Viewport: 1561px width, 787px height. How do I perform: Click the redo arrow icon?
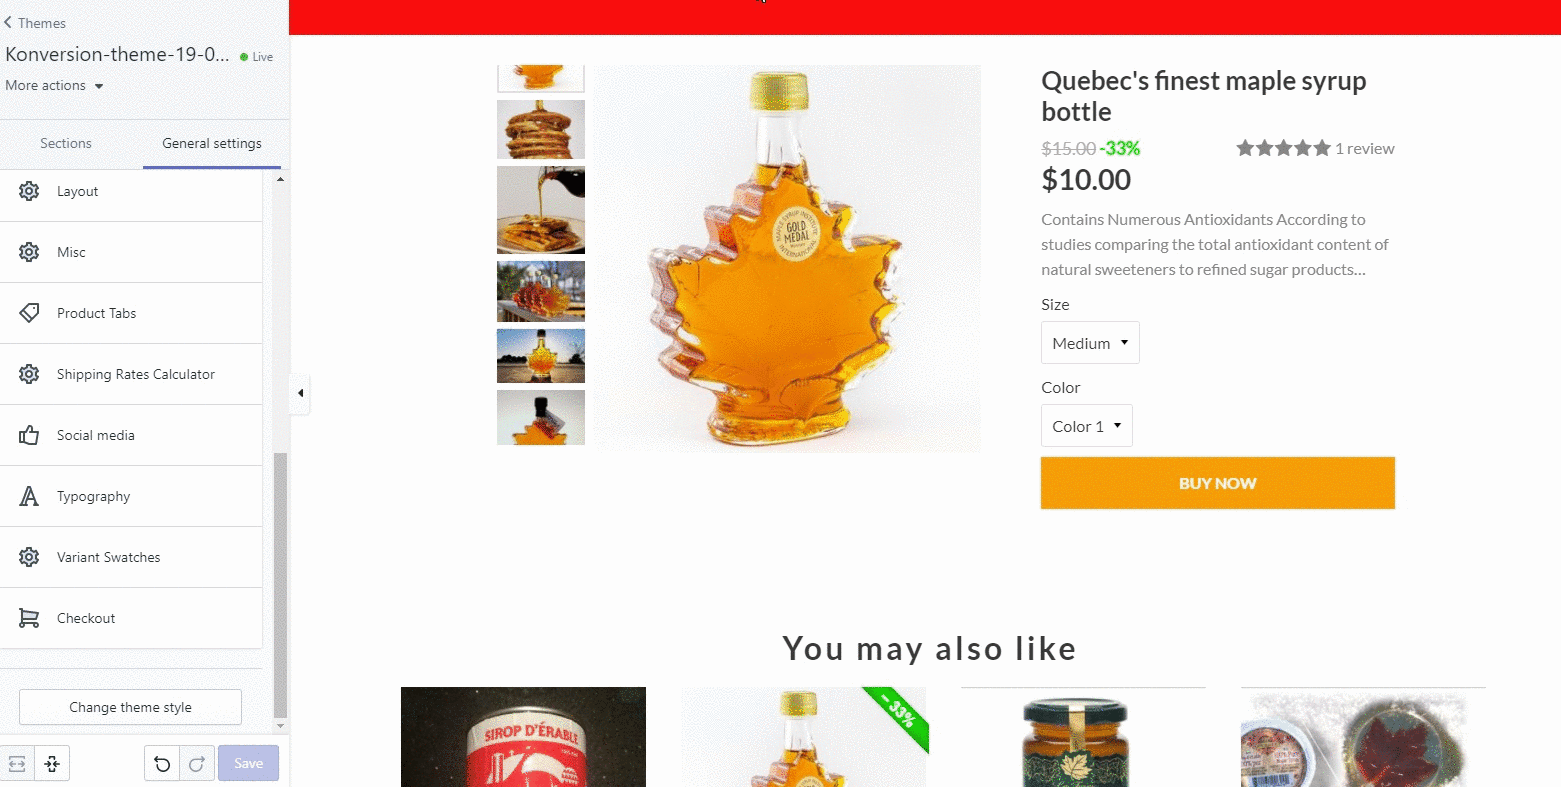pyautogui.click(x=196, y=764)
